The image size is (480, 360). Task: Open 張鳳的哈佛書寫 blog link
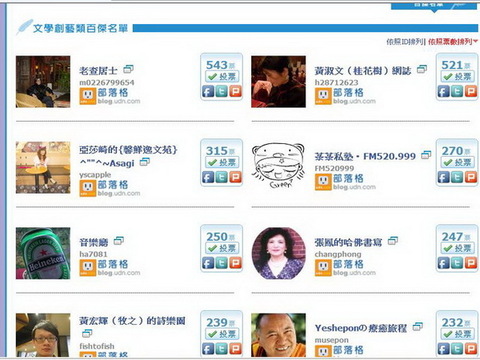348,242
